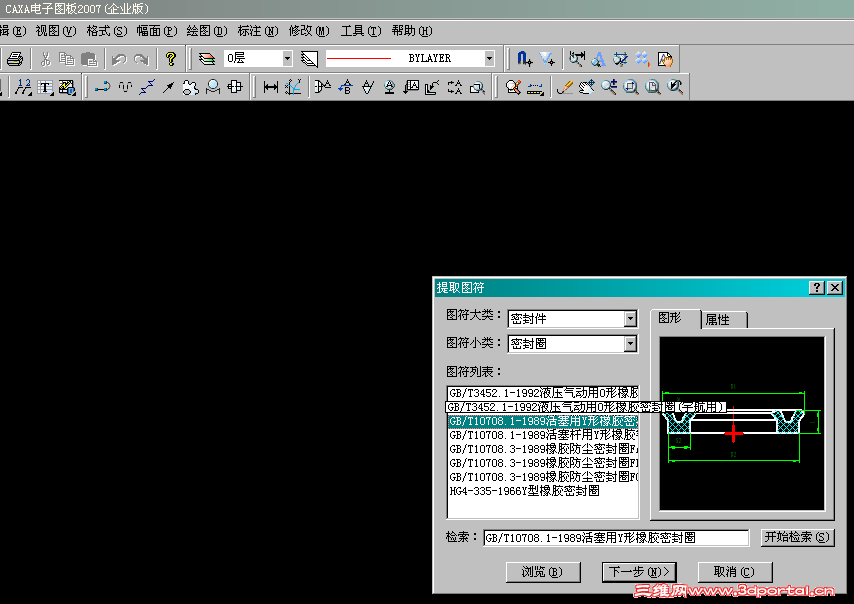Click the seal ring preview image

tap(742, 424)
